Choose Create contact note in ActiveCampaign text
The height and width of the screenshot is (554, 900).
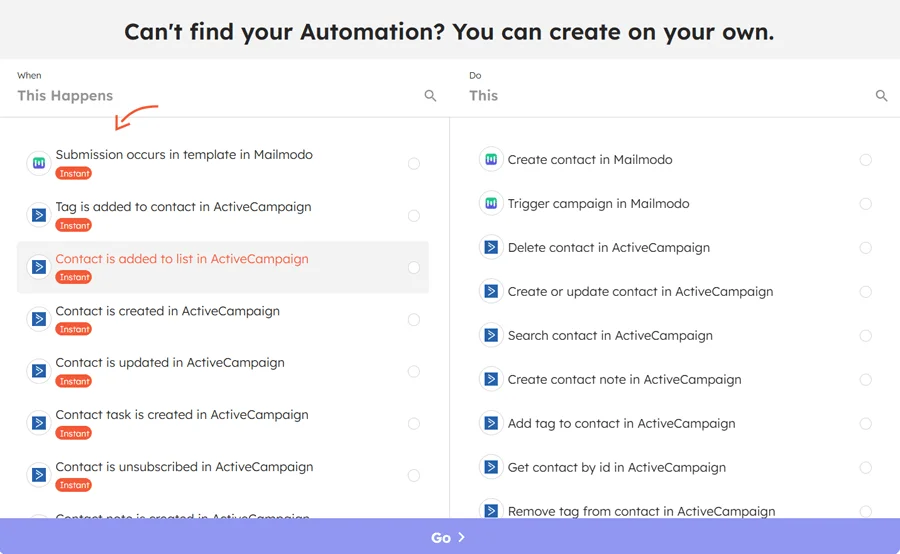(624, 379)
